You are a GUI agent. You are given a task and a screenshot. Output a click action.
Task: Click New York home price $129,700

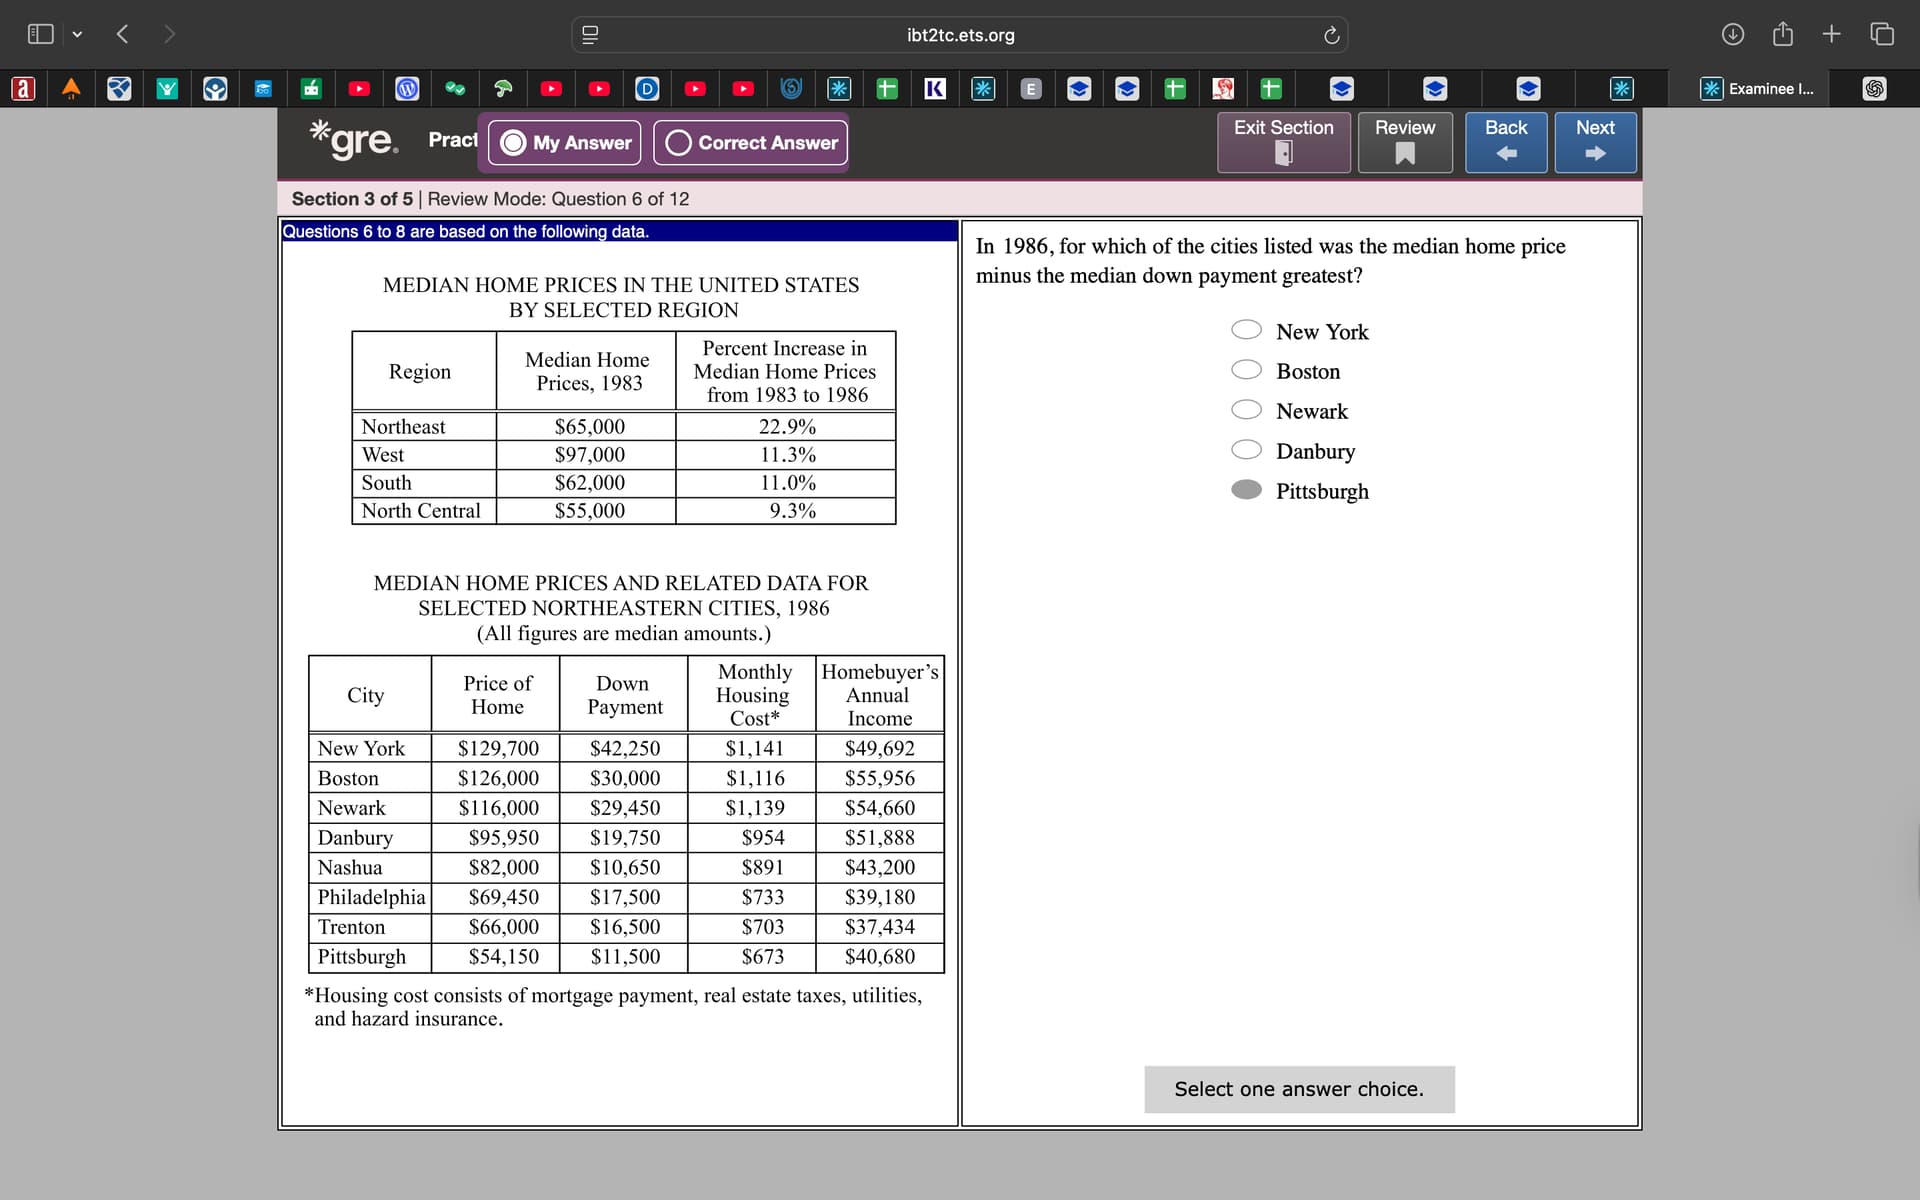click(498, 749)
